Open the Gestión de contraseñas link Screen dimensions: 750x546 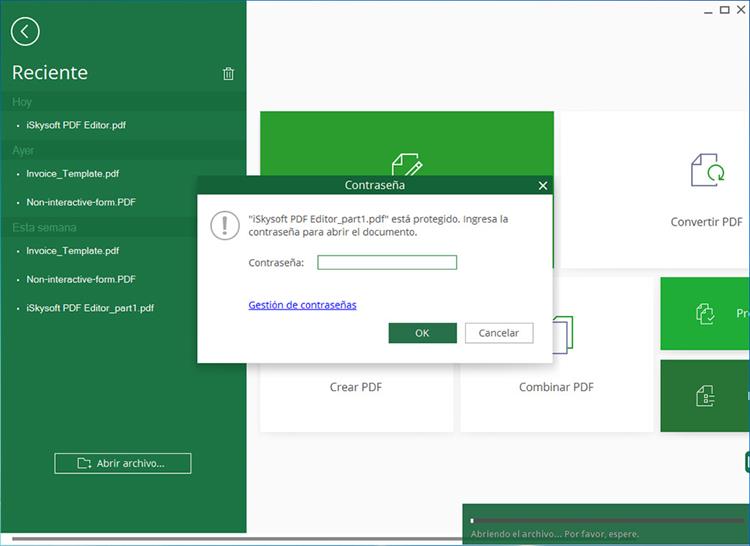click(x=302, y=305)
